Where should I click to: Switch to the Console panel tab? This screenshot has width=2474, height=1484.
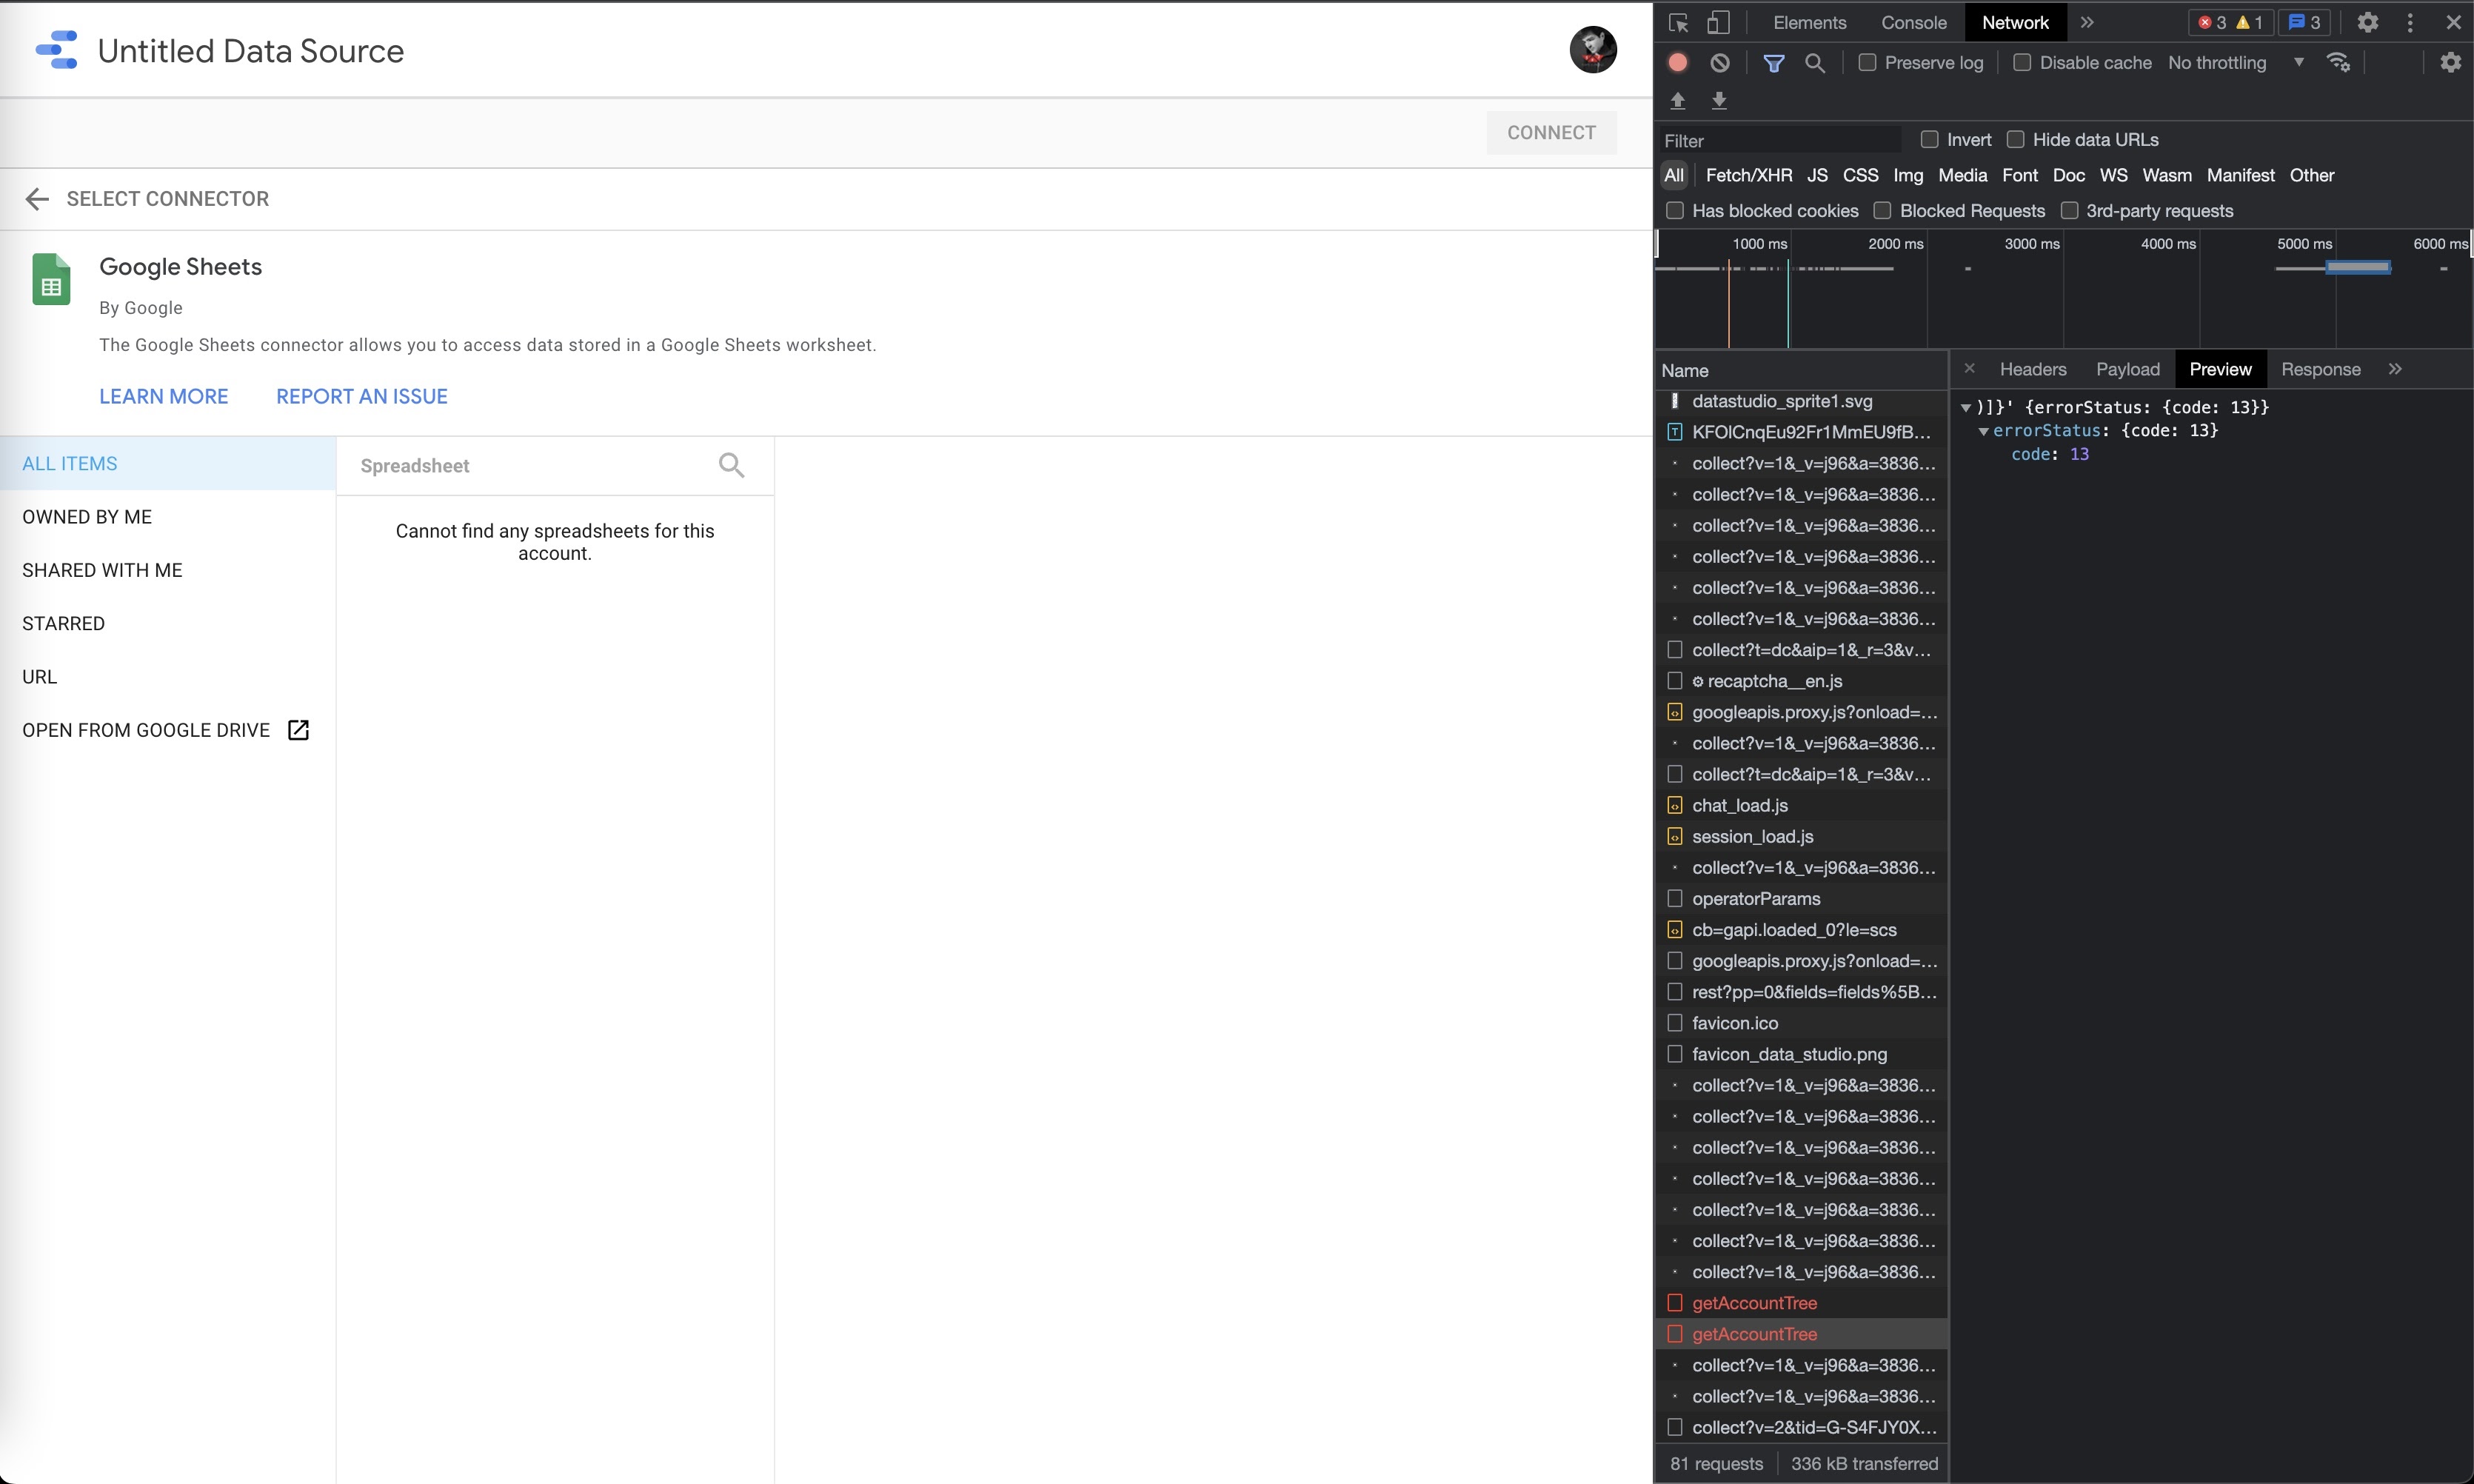1913,22
